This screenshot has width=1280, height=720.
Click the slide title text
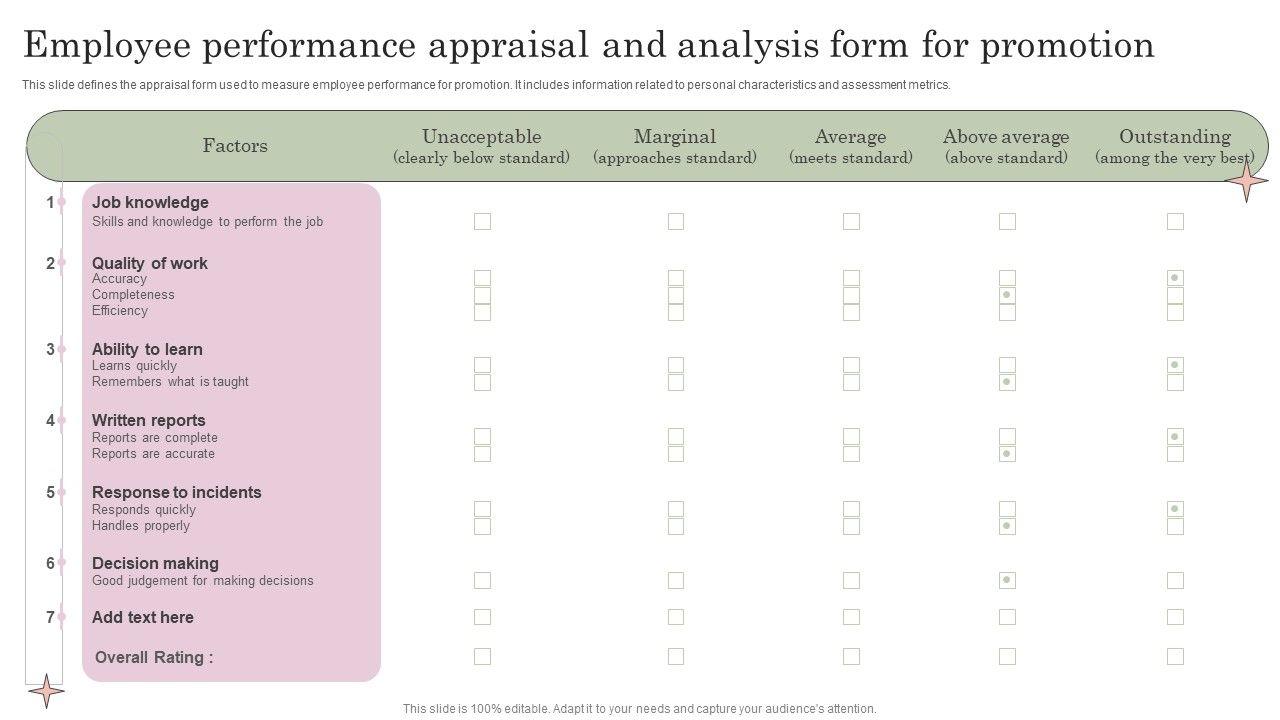(588, 46)
